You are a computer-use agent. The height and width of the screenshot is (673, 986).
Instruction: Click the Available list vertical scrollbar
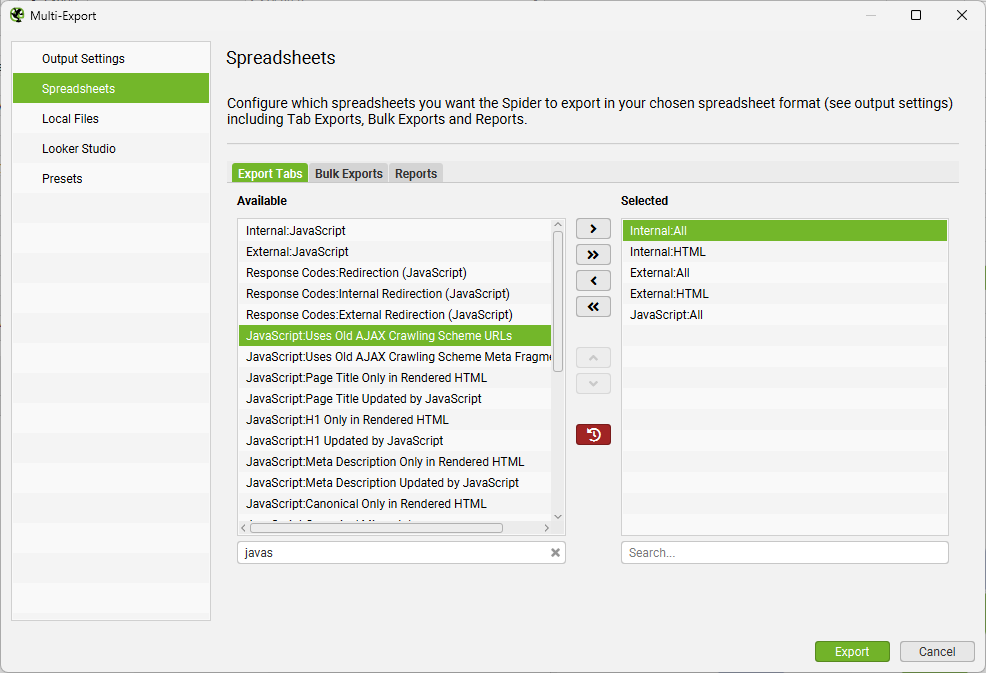pyautogui.click(x=558, y=300)
